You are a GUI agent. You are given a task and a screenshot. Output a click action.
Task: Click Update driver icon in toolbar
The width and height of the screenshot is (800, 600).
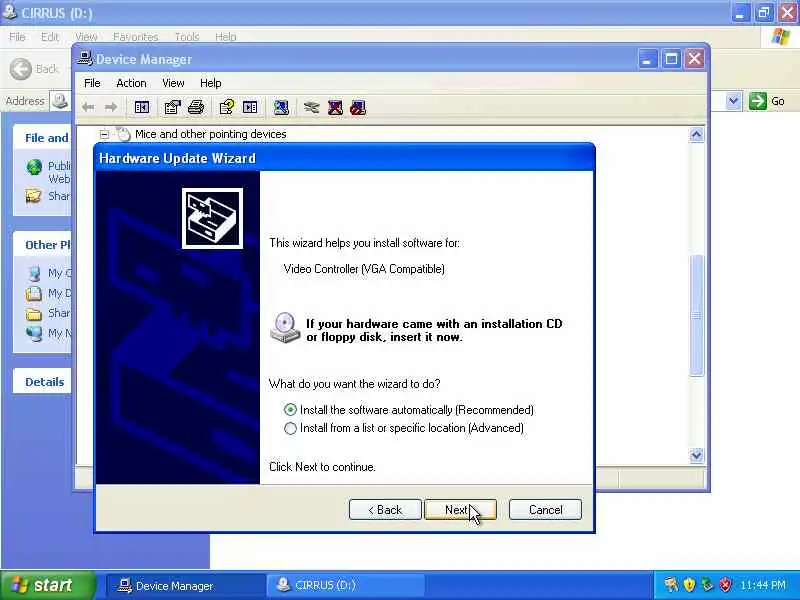311,107
